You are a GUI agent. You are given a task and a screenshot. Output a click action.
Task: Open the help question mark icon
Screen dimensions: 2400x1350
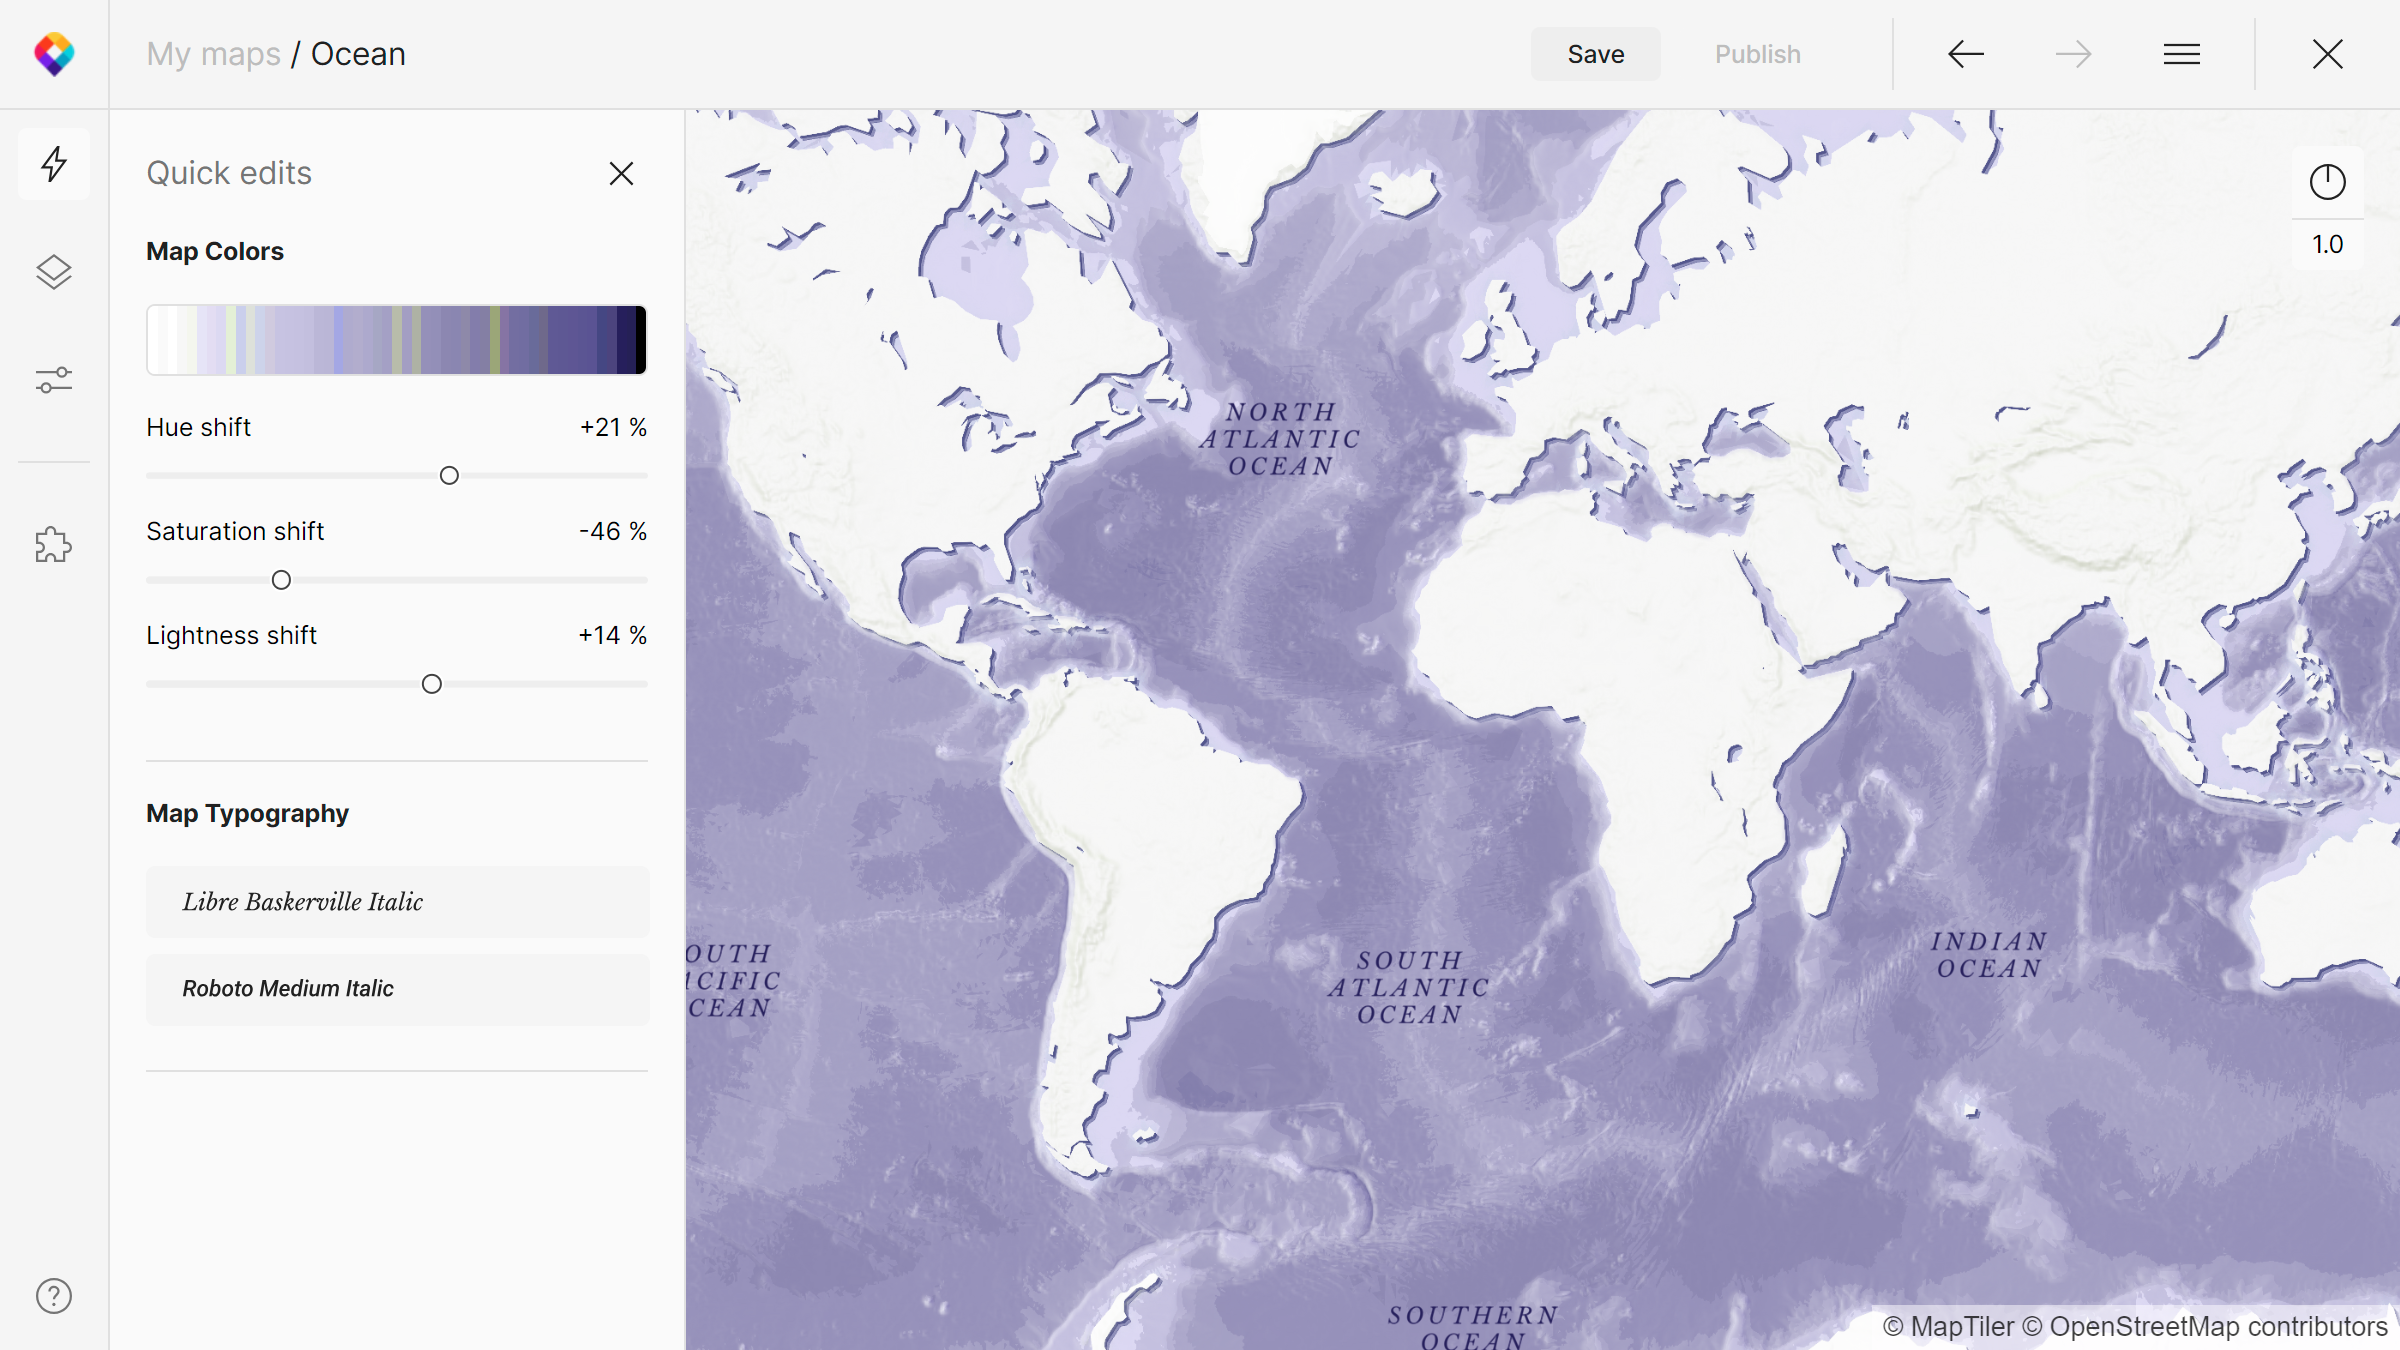(x=54, y=1296)
